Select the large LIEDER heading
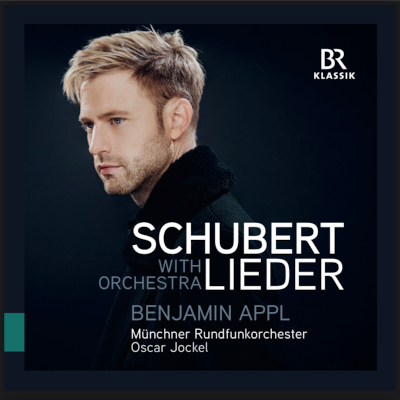The height and width of the screenshot is (400, 400). [273, 275]
